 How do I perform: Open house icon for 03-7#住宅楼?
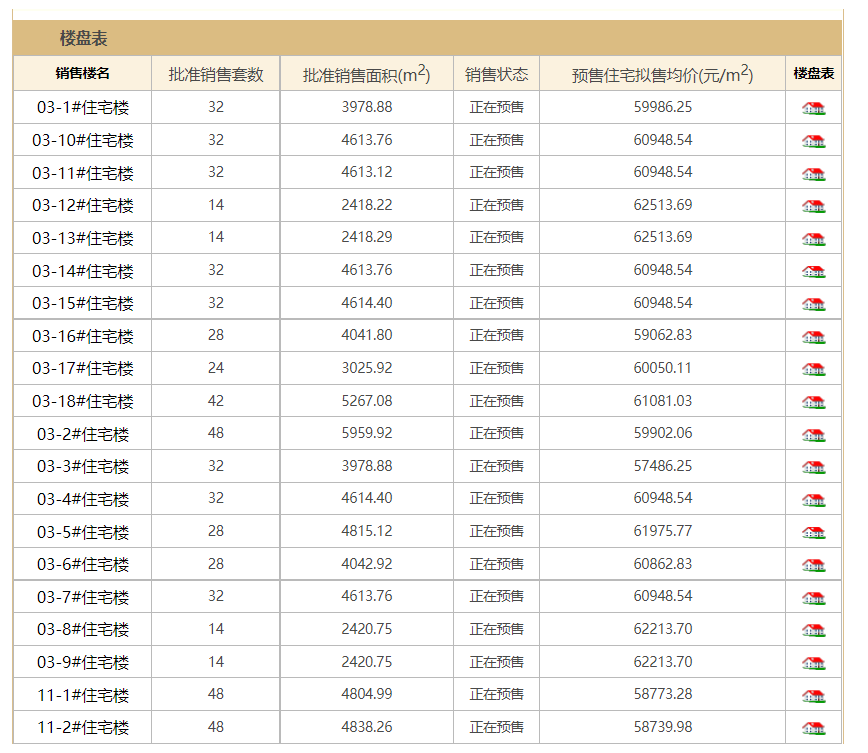tap(813, 597)
